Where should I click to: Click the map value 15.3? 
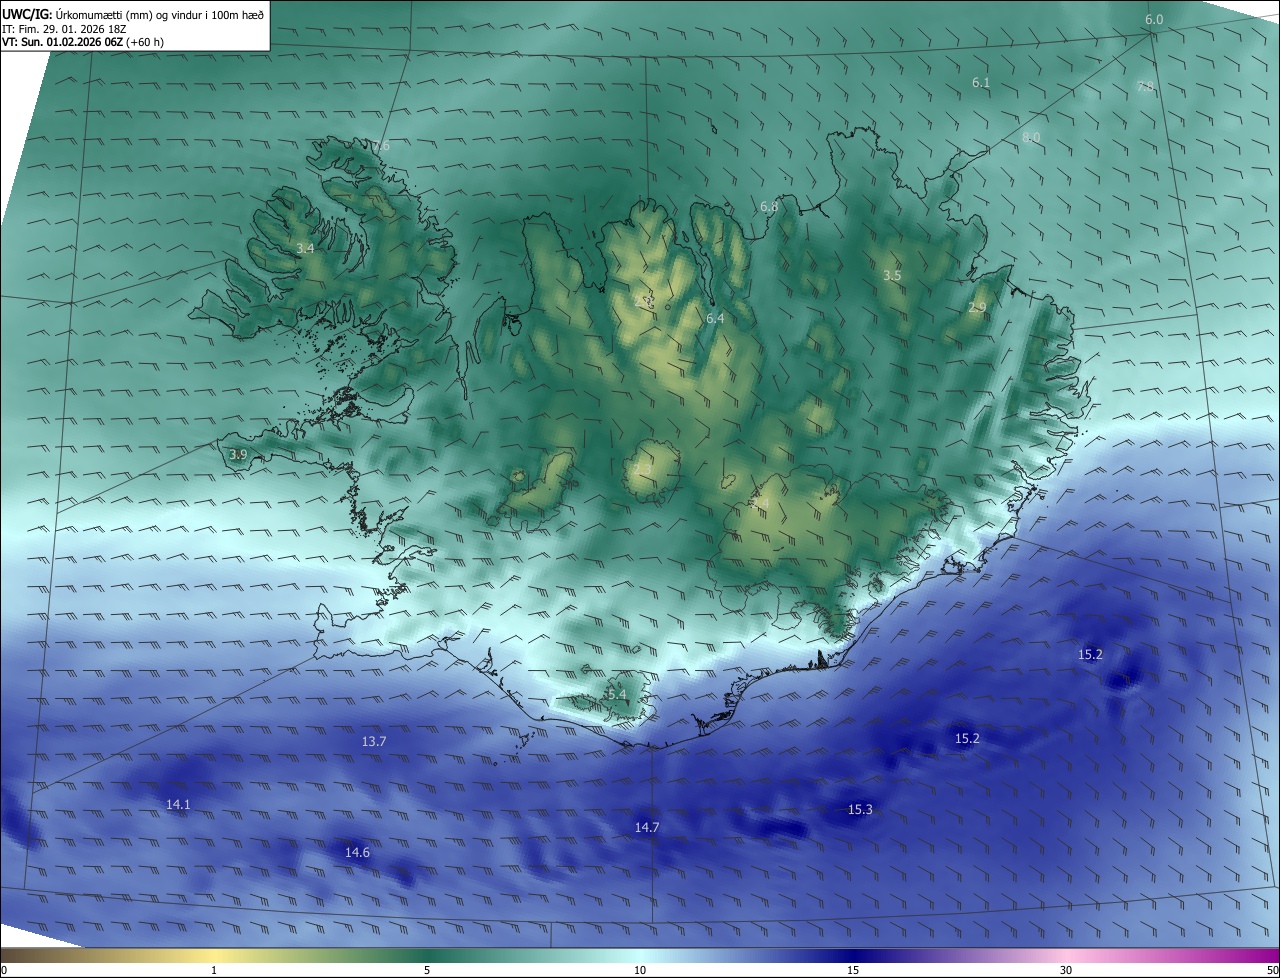[x=860, y=810]
